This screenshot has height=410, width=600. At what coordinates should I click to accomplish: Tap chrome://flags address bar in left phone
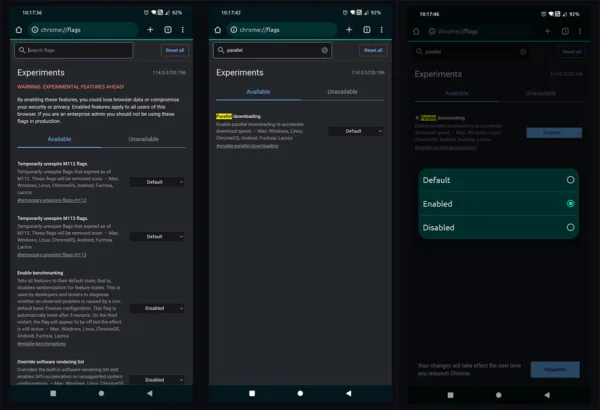[83, 29]
